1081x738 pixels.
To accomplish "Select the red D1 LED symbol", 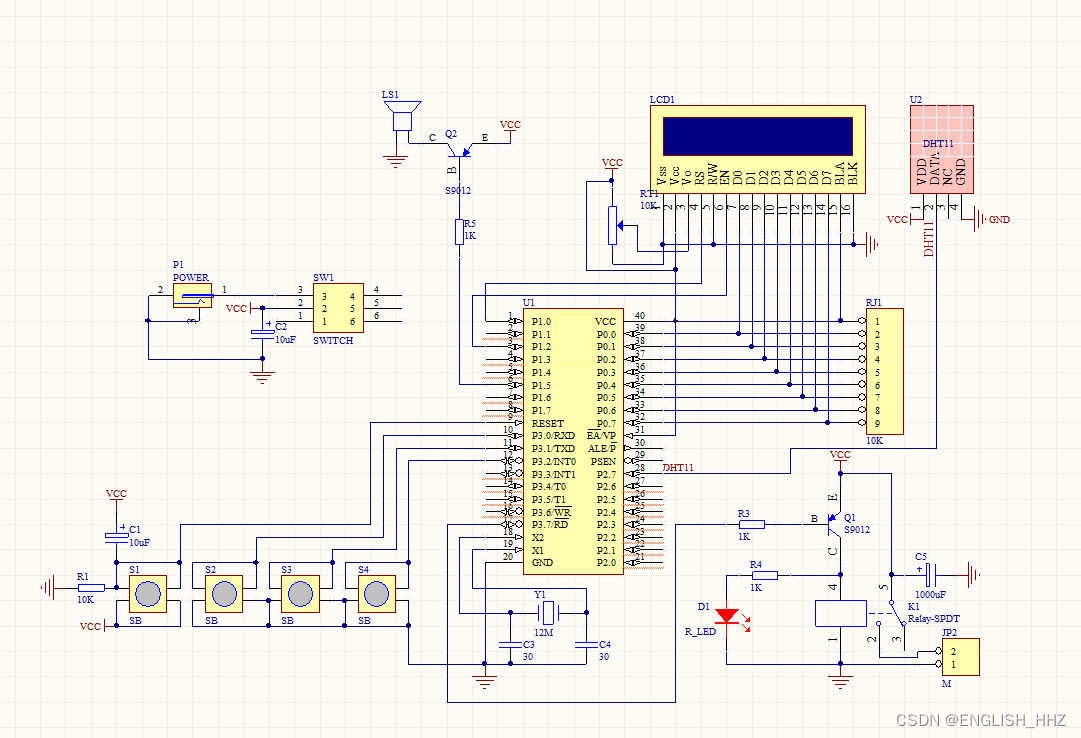I will [x=727, y=617].
